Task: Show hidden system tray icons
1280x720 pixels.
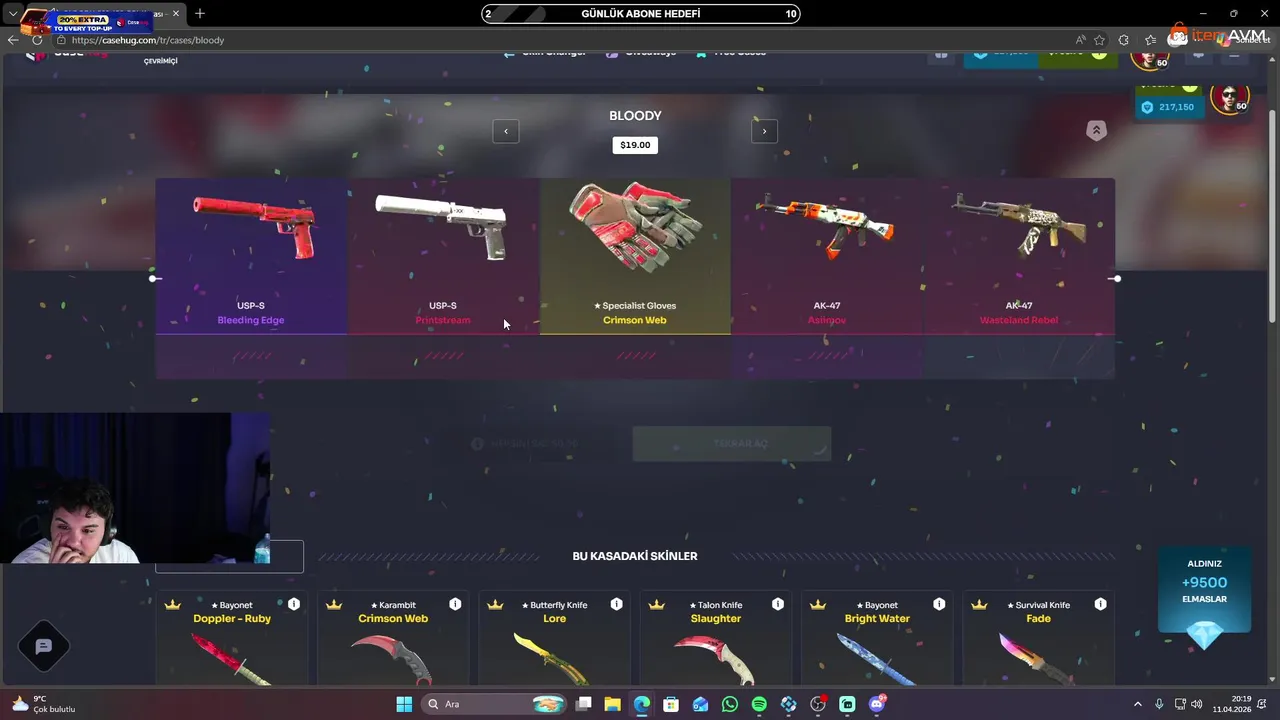Action: (1137, 704)
